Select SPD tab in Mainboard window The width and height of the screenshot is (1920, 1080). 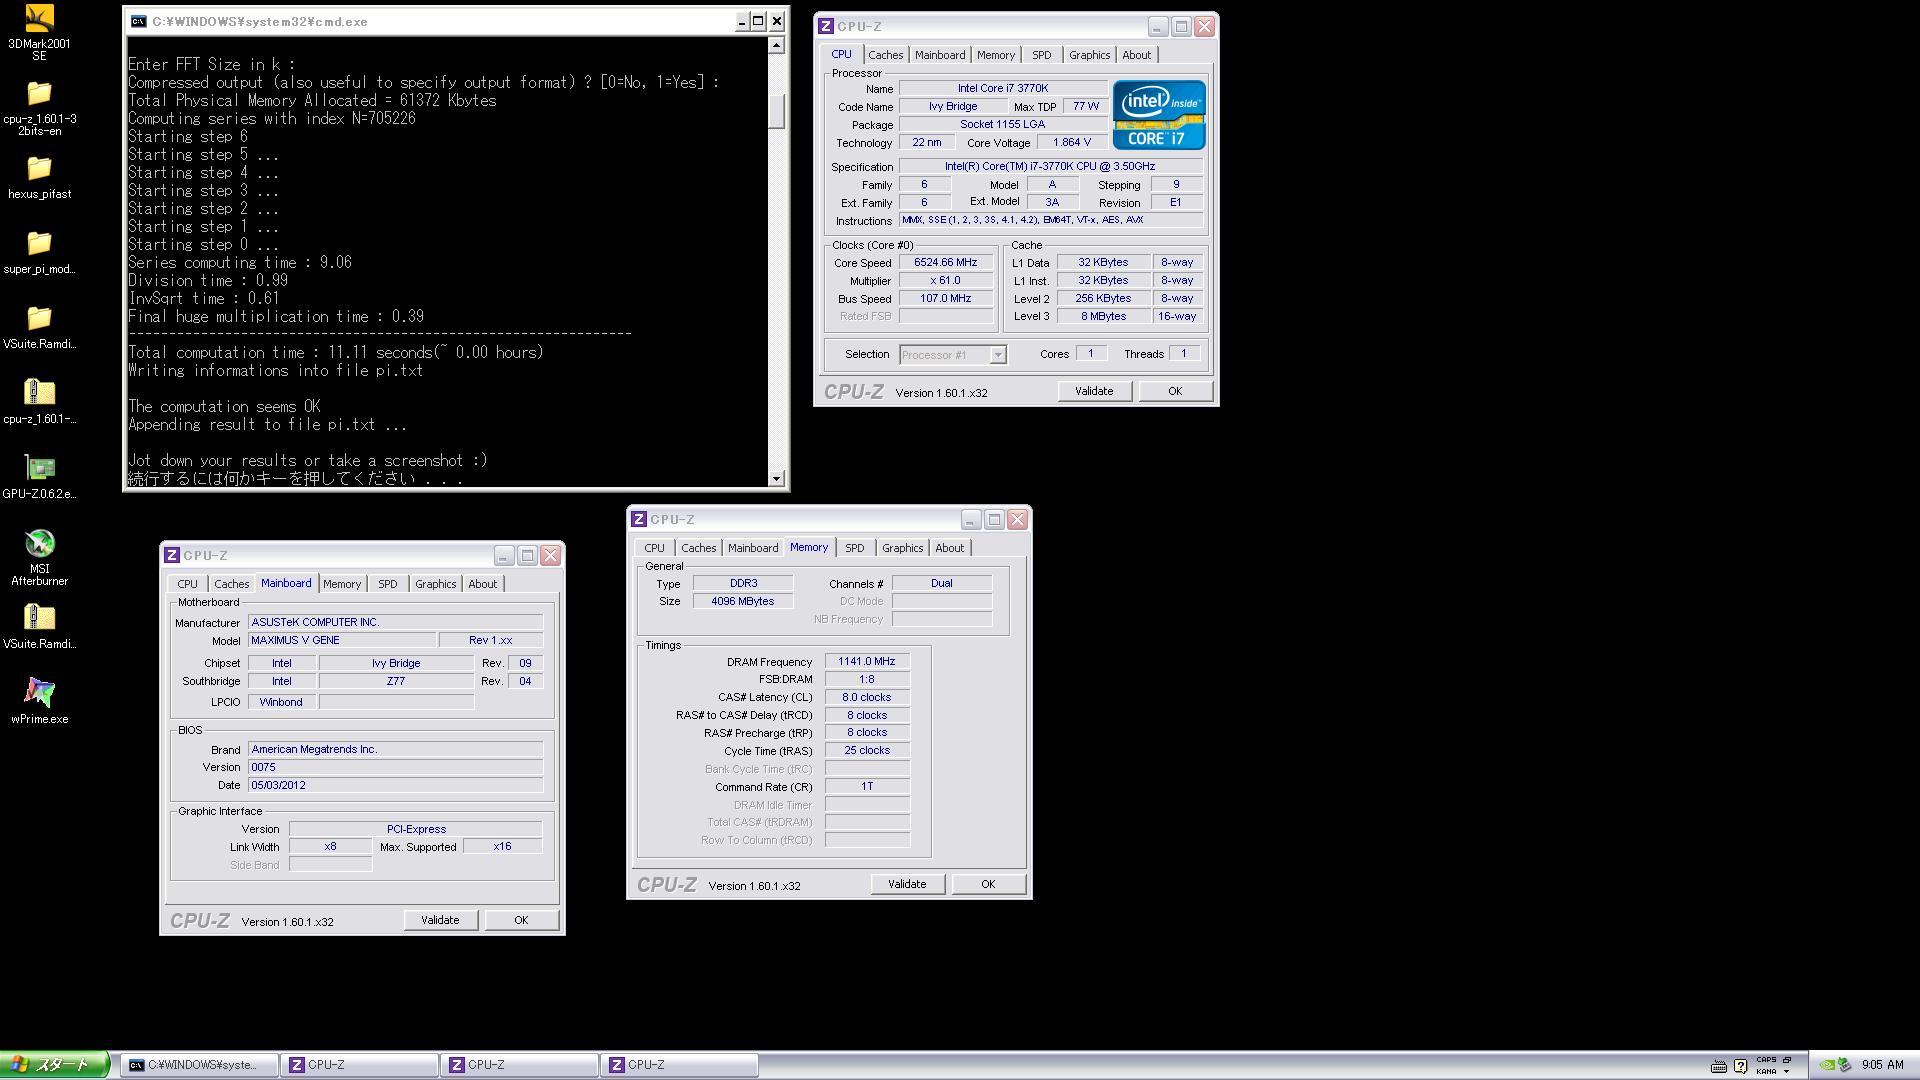[387, 584]
